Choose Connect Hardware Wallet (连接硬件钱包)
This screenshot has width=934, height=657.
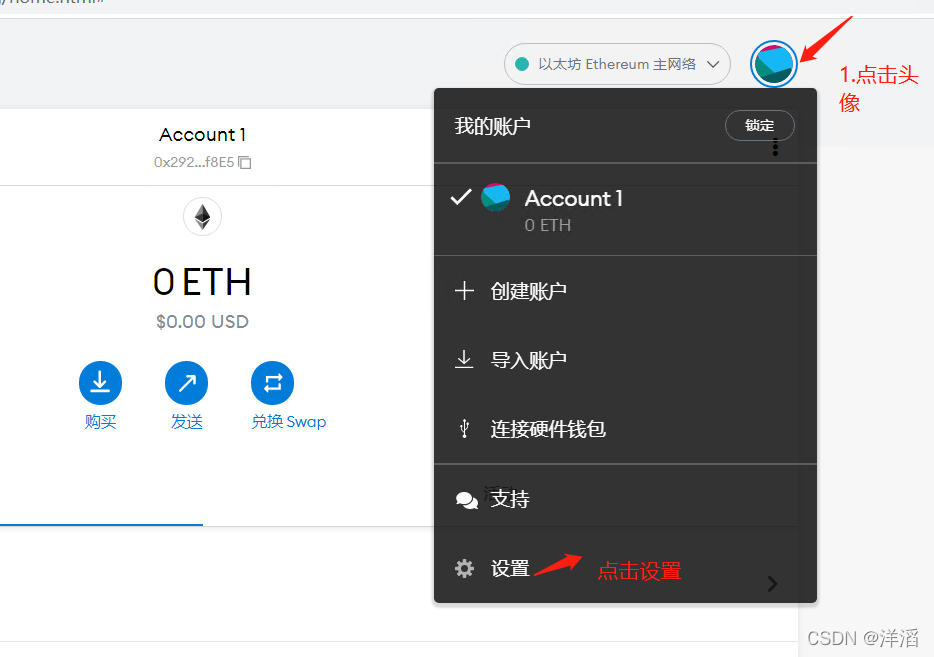(625, 429)
